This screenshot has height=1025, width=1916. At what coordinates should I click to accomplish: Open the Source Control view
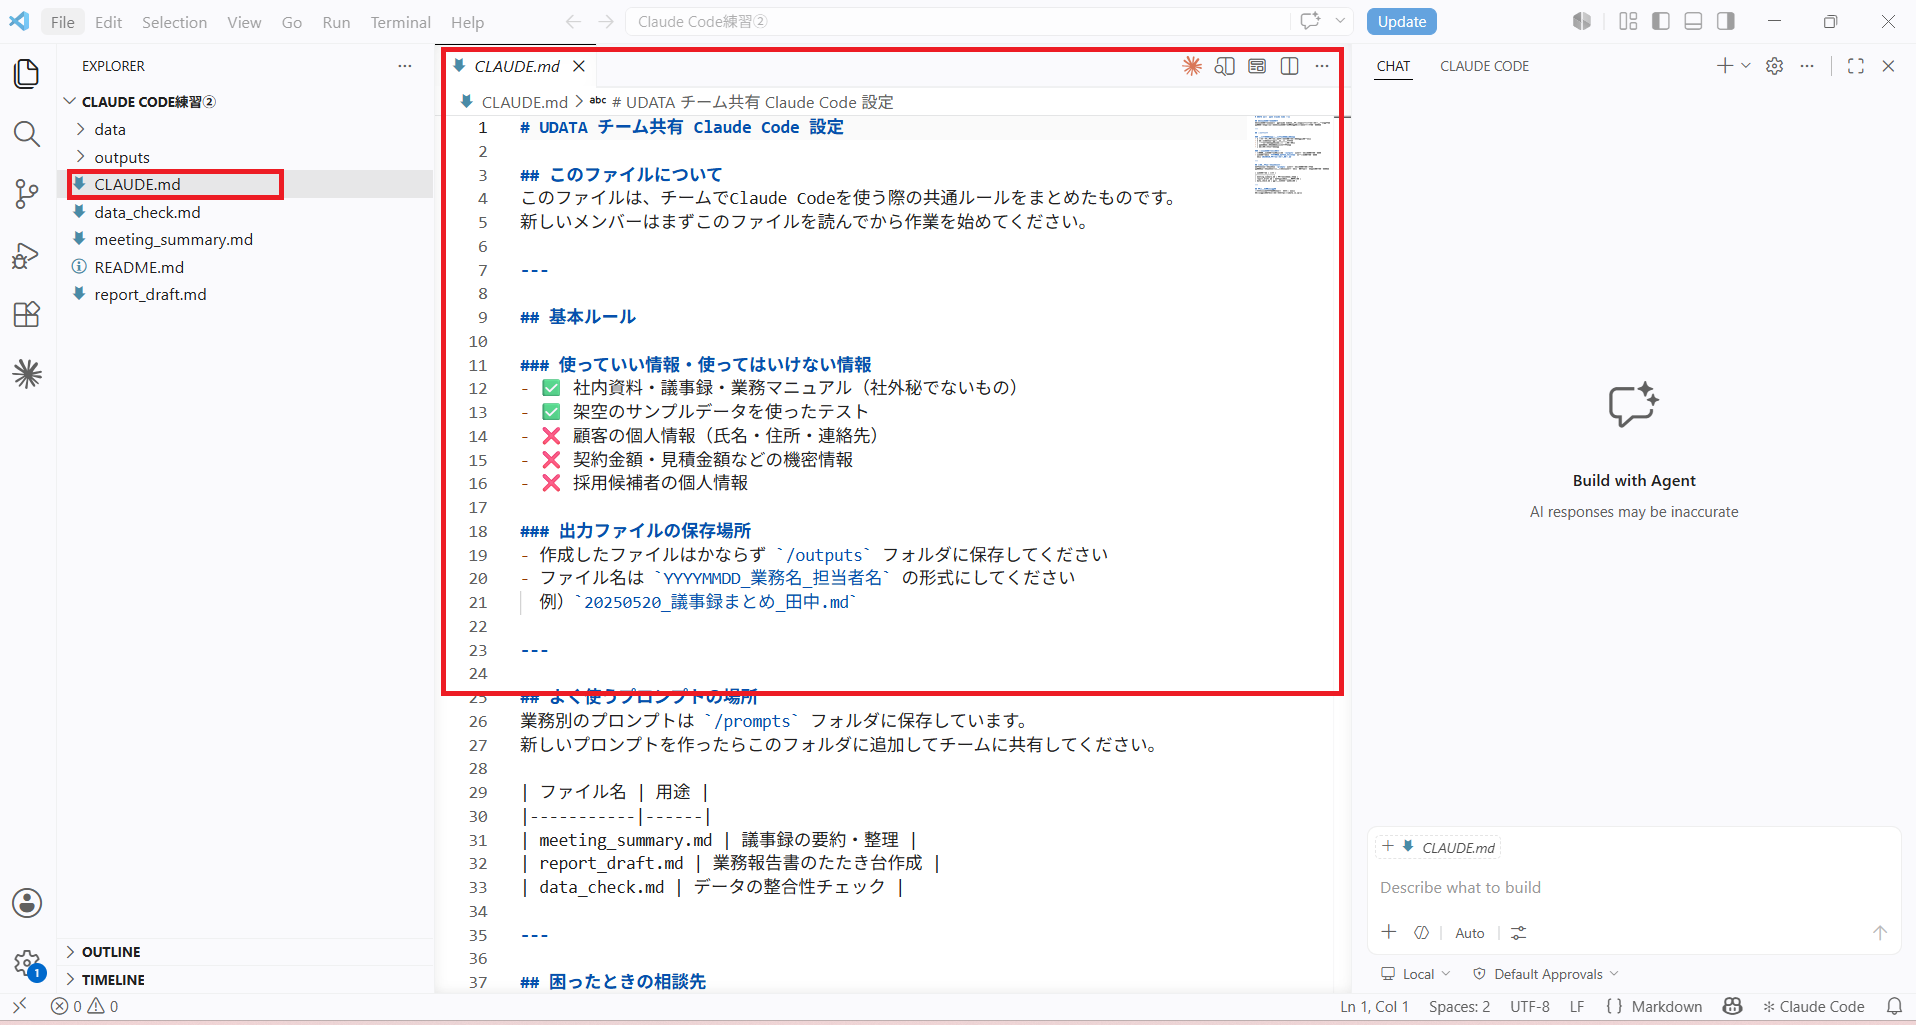[27, 194]
